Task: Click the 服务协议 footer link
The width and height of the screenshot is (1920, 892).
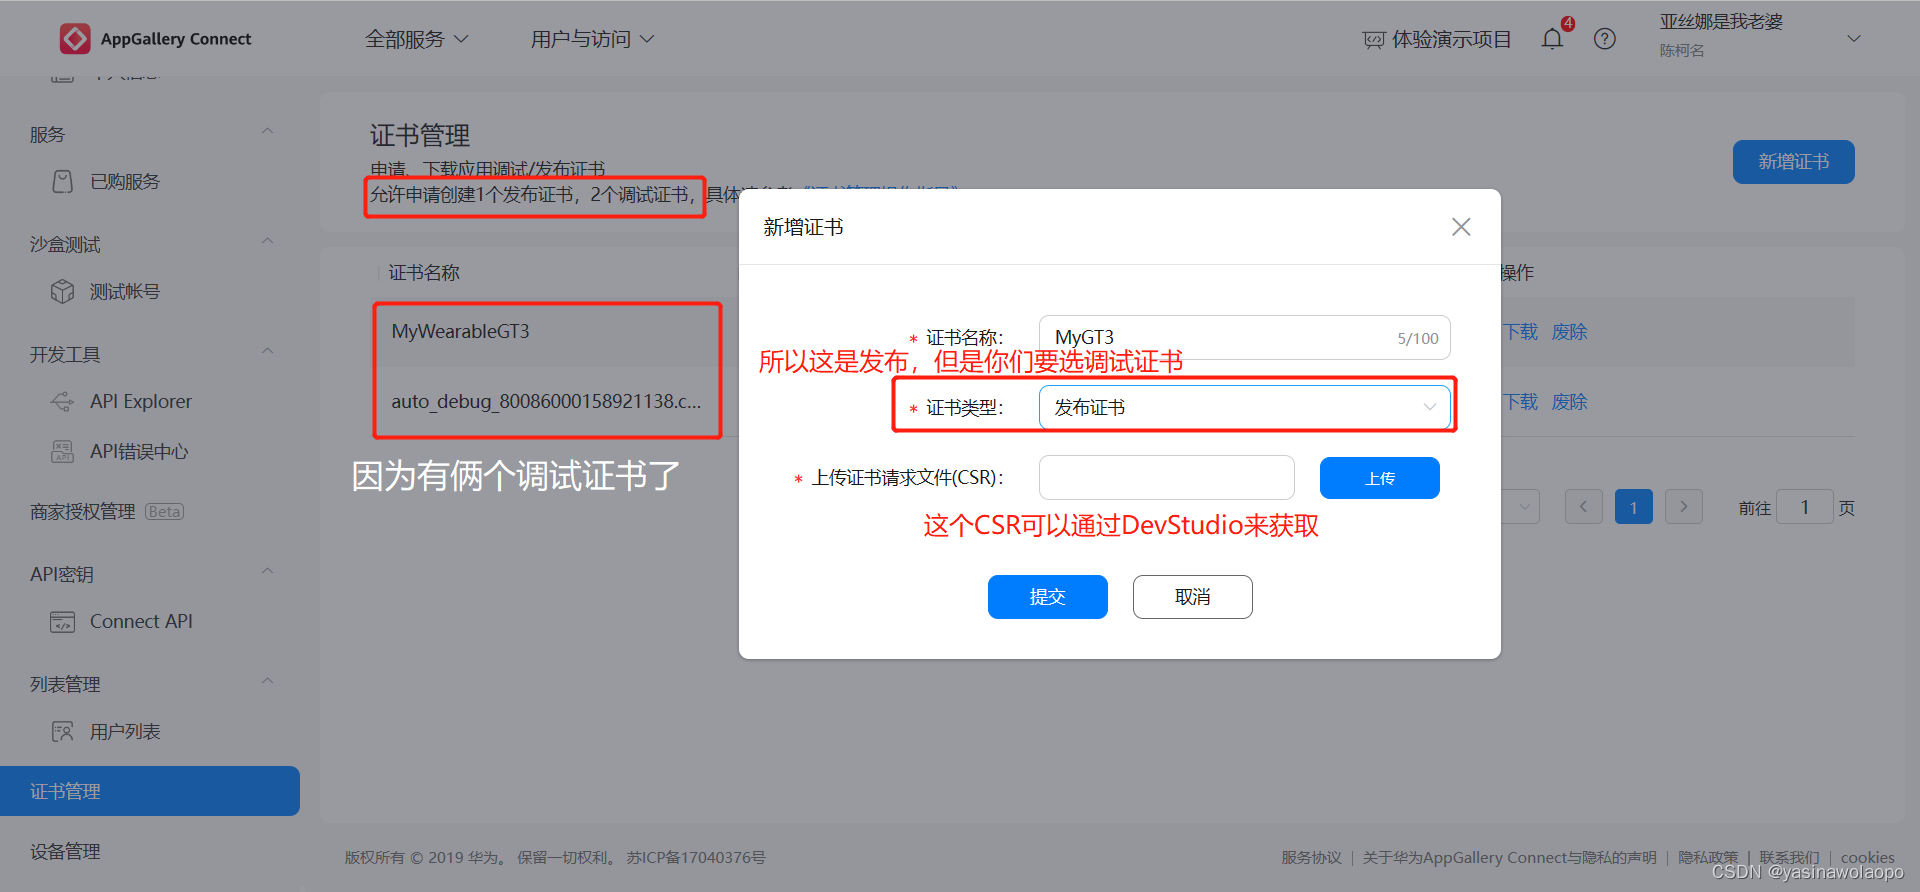Action: [x=1311, y=858]
